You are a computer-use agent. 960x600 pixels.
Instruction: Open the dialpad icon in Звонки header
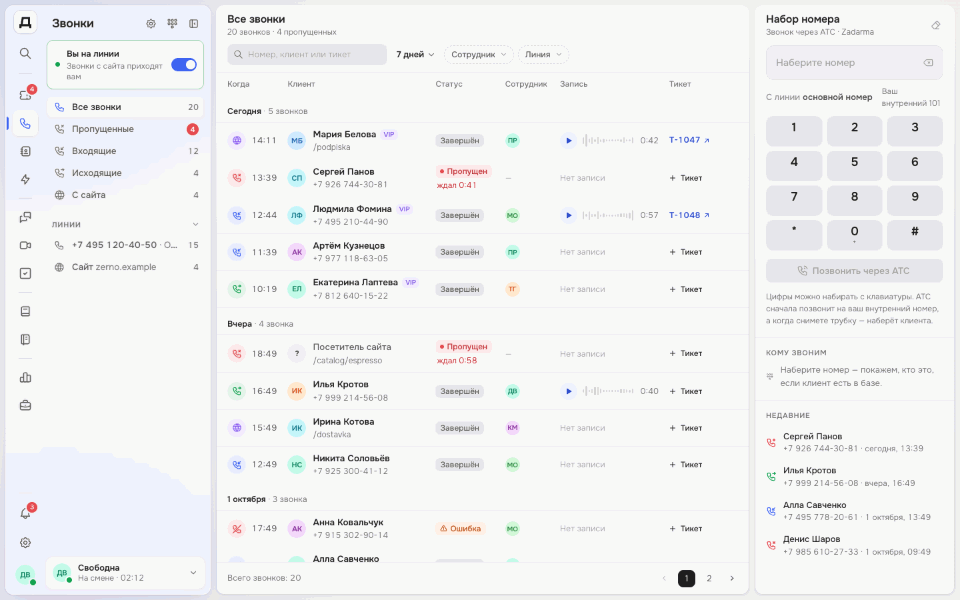[172, 23]
